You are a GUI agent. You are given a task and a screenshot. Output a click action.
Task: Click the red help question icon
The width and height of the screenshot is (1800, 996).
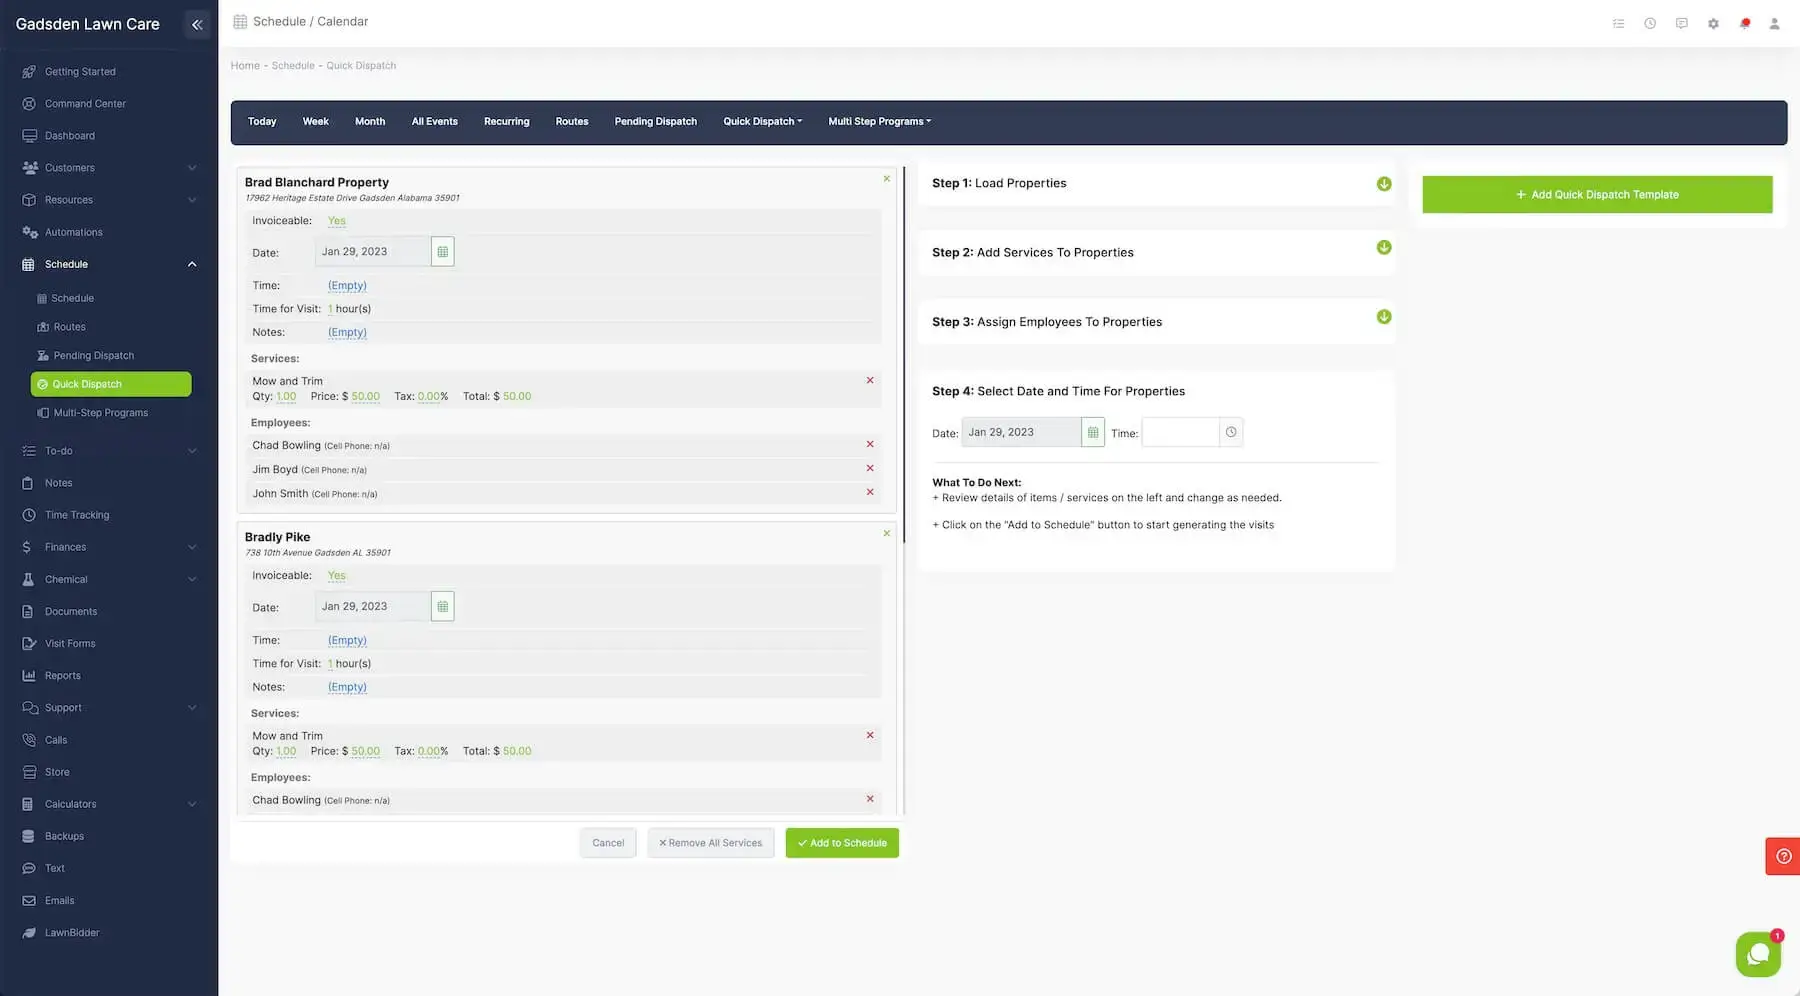coord(1783,856)
